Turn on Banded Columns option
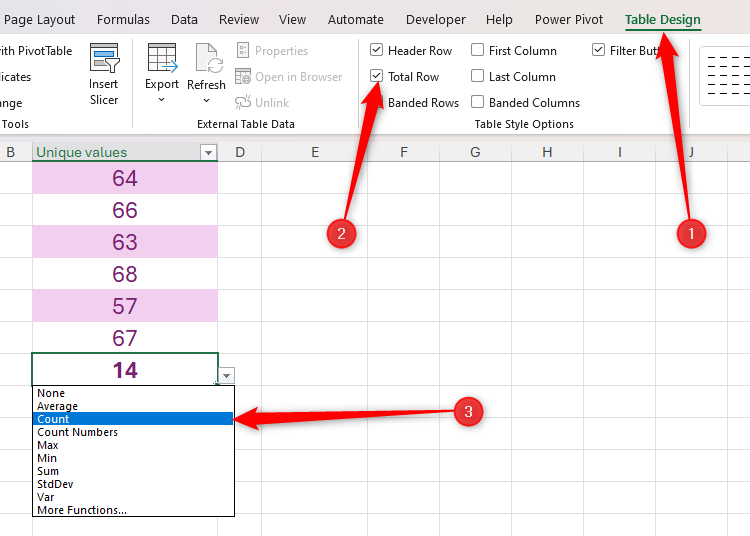Viewport: 750px width, 536px height. pyautogui.click(x=478, y=102)
